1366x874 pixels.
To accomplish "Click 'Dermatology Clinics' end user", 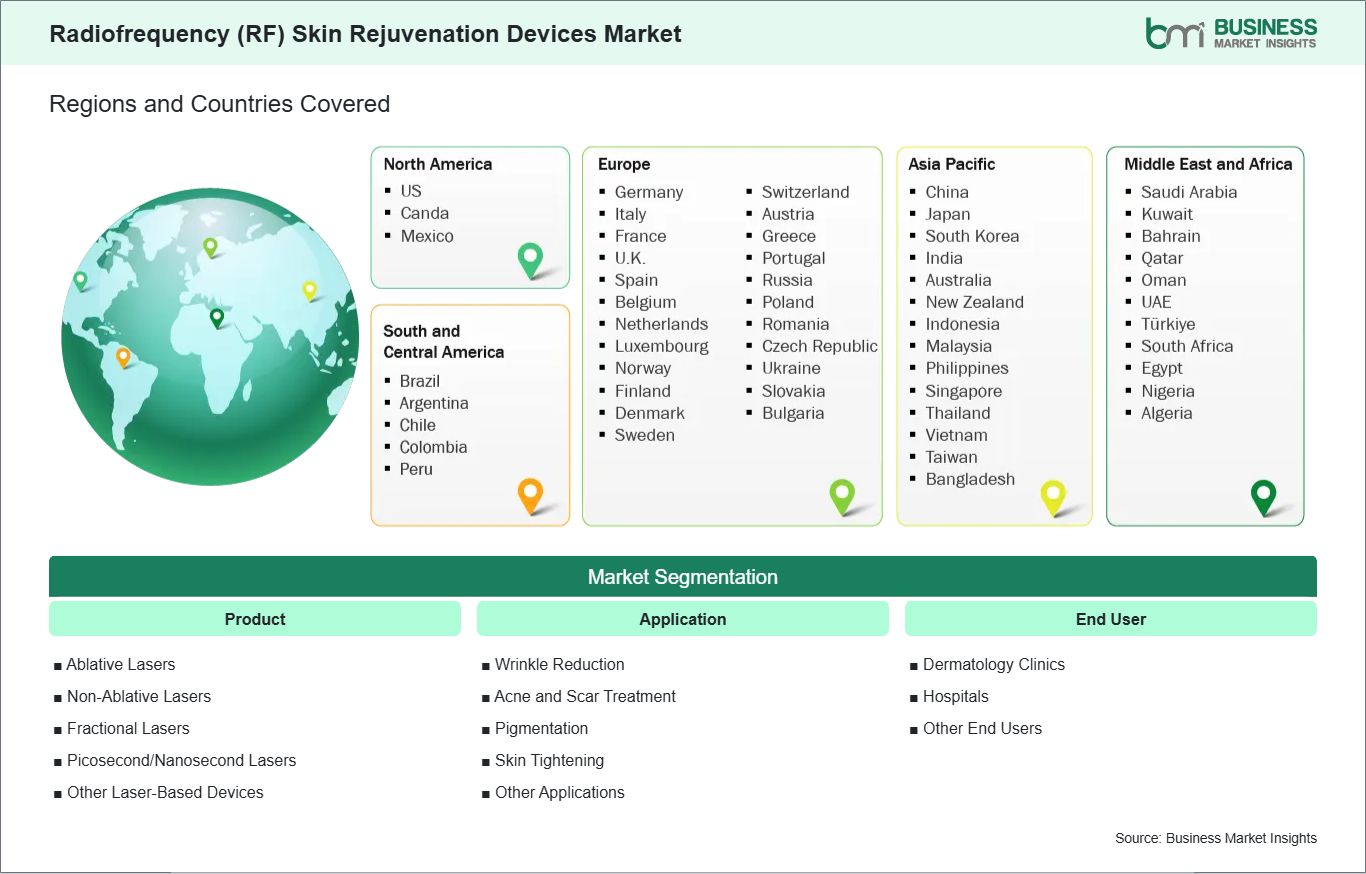I will pos(994,664).
